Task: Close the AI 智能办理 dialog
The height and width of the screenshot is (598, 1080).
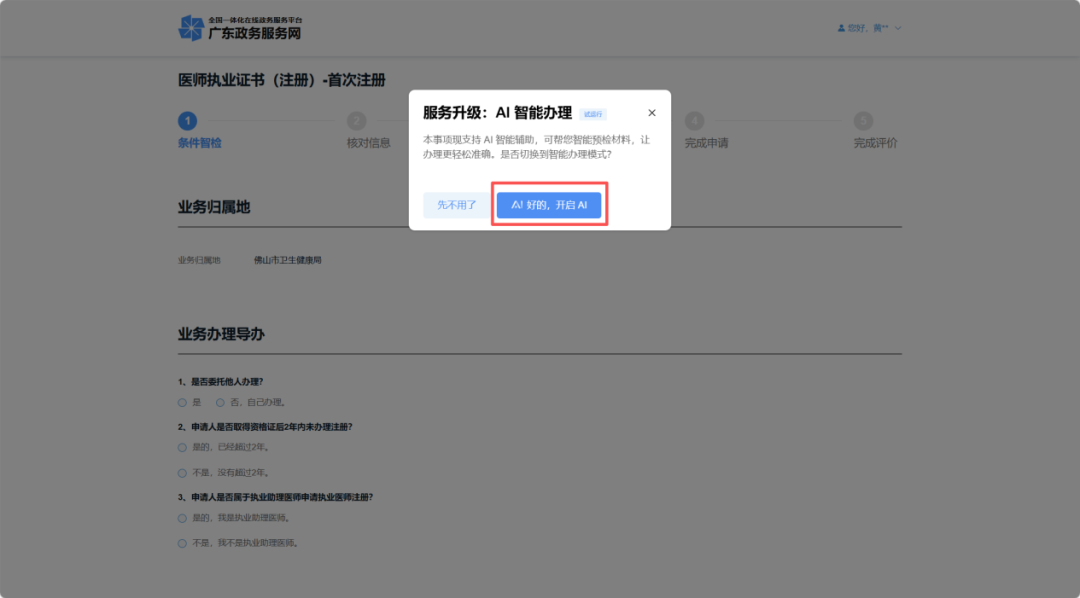Action: pyautogui.click(x=652, y=113)
